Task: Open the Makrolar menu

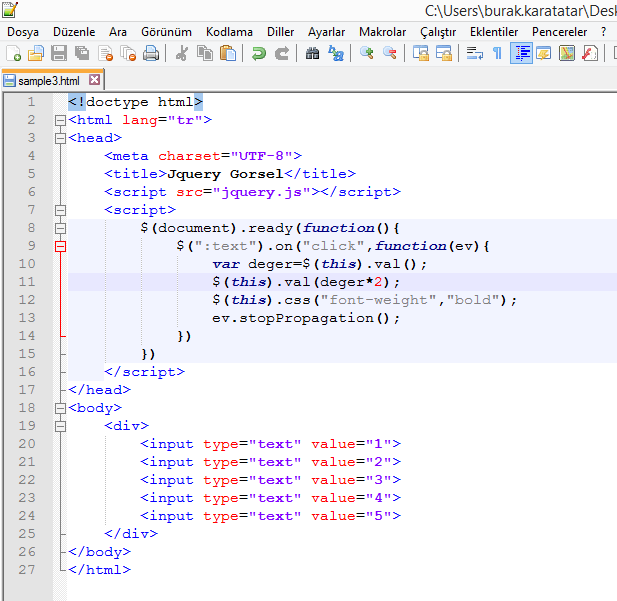Action: (382, 32)
